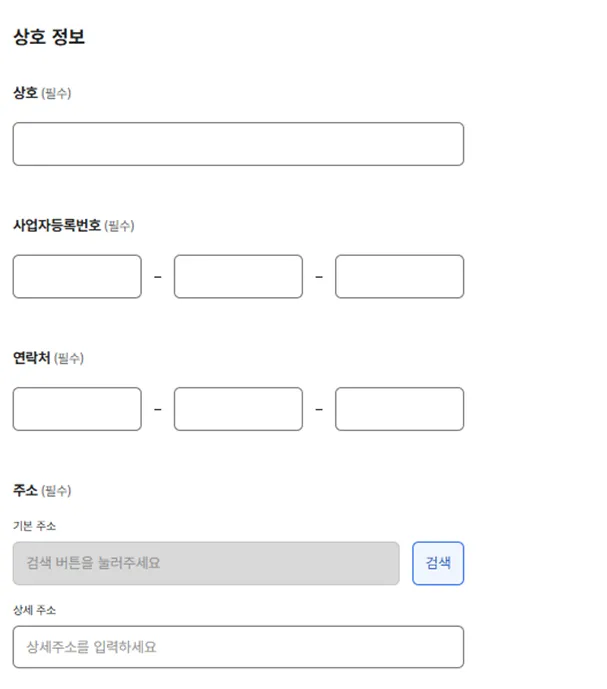
Task: Focus first 사업자등록번호 input box
Action: pyautogui.click(x=77, y=276)
